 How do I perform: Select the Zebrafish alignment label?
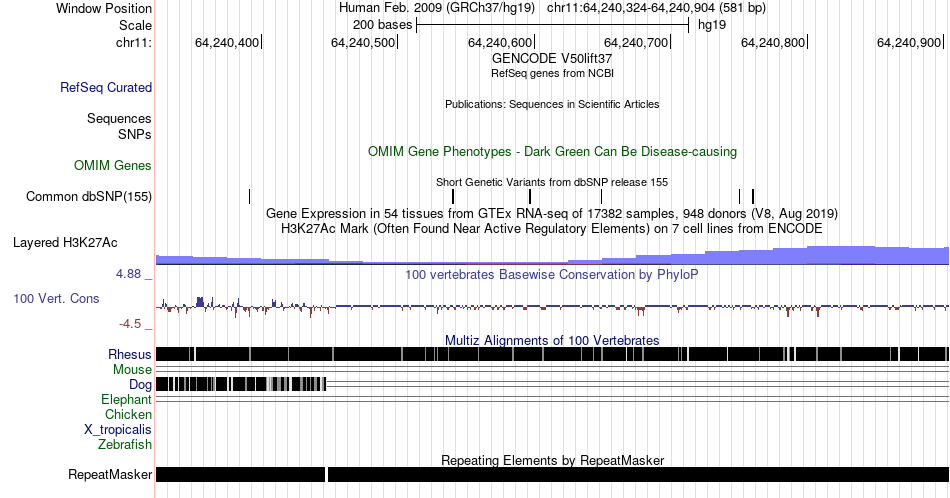(125, 444)
